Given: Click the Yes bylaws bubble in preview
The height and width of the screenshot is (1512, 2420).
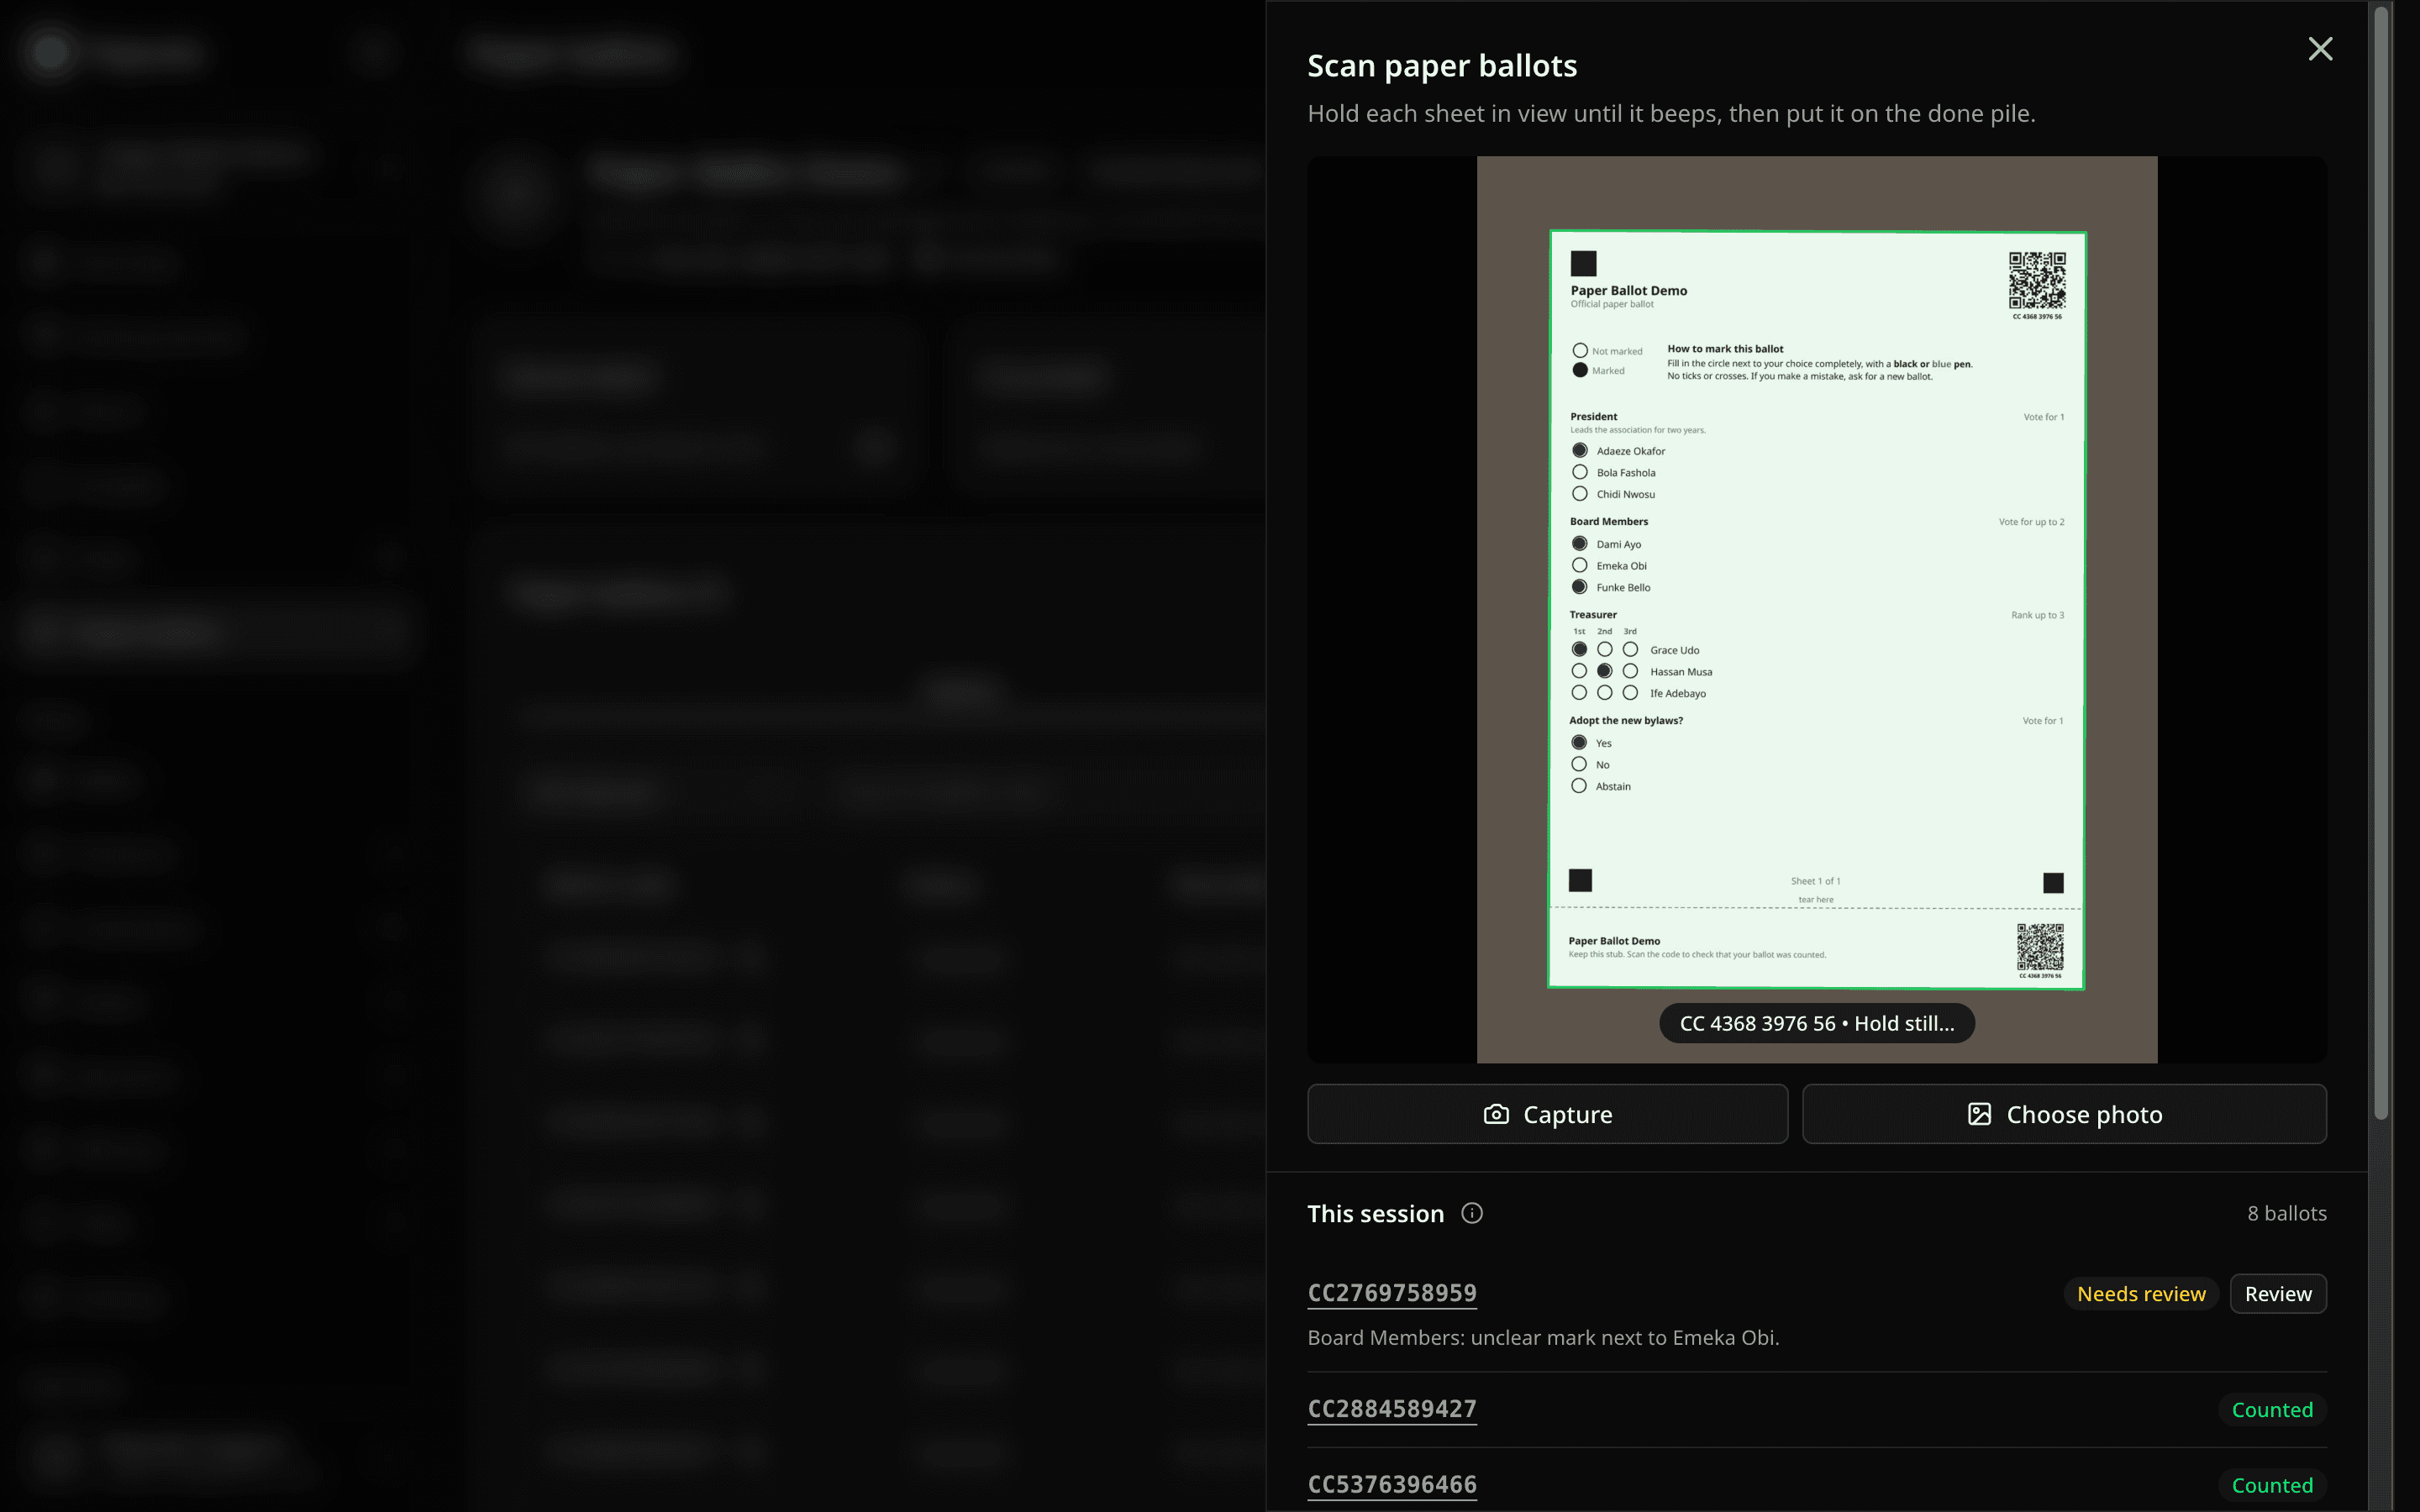Looking at the screenshot, I should 1579,742.
